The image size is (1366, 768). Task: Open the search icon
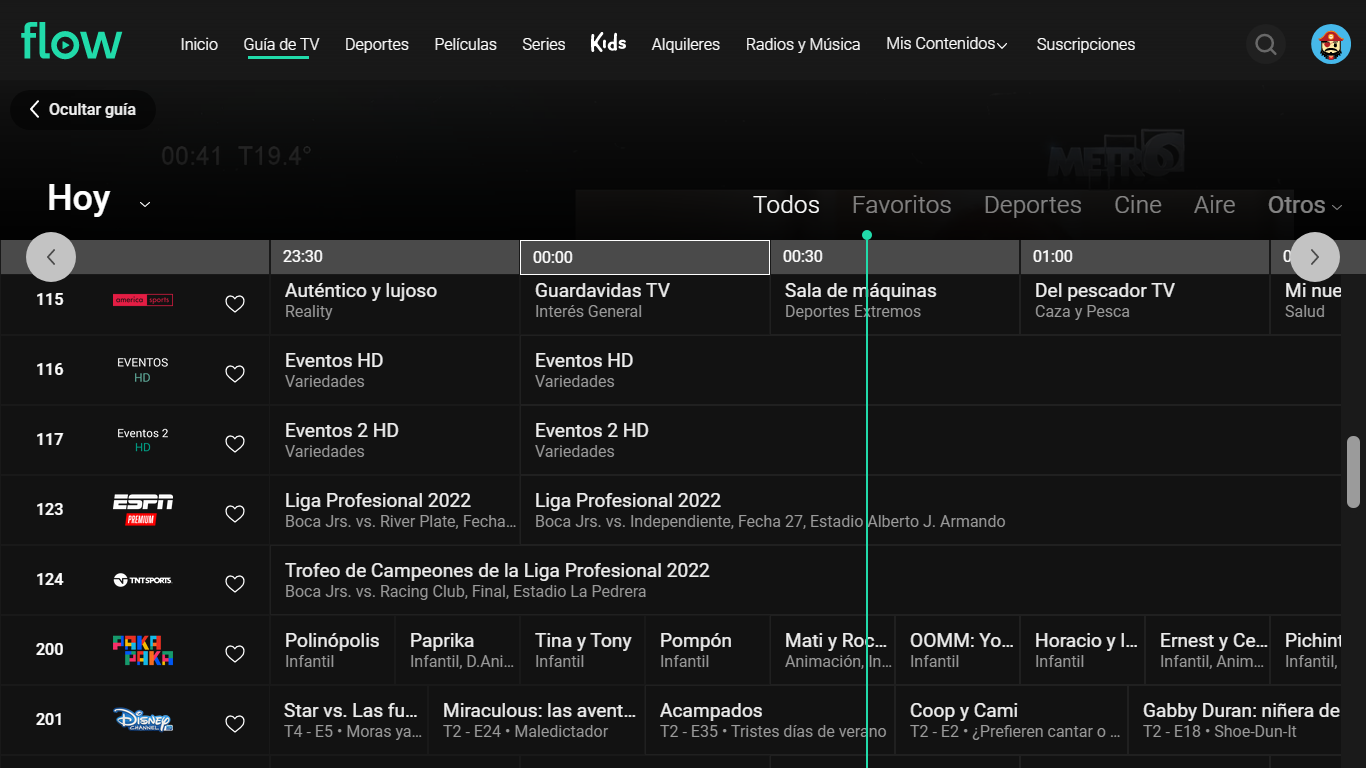point(1266,44)
